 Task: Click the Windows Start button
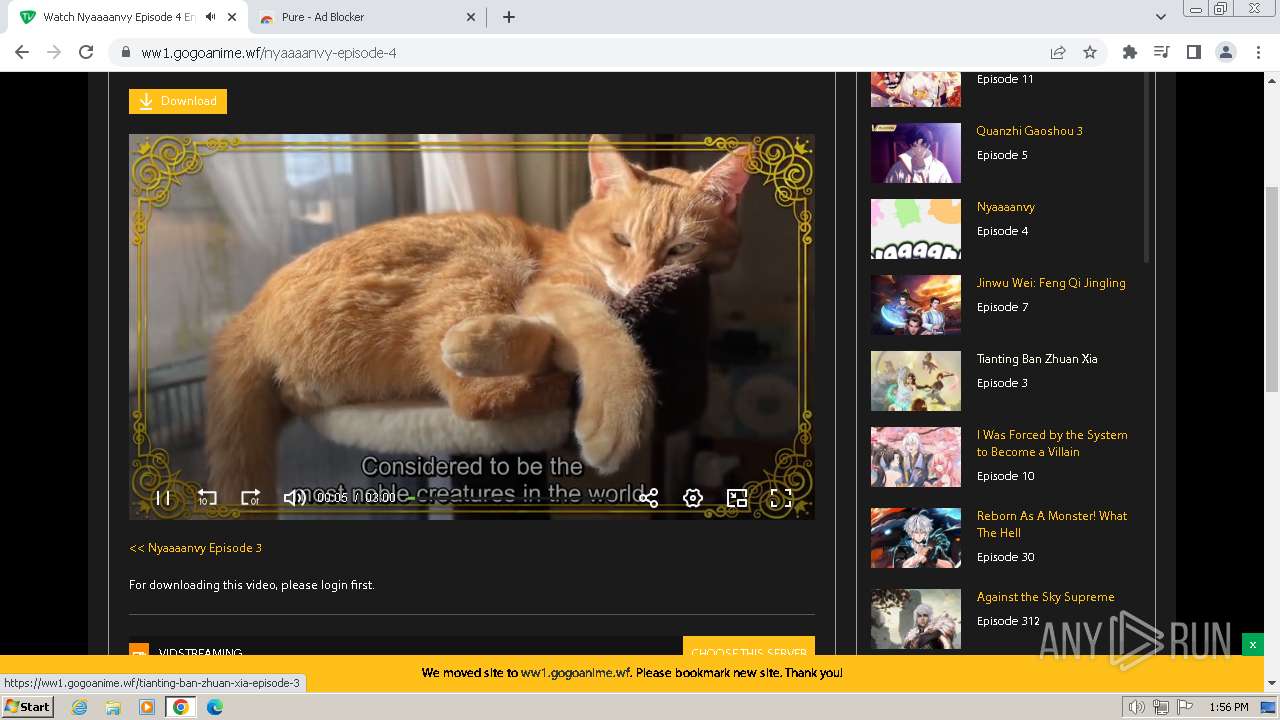[x=28, y=706]
